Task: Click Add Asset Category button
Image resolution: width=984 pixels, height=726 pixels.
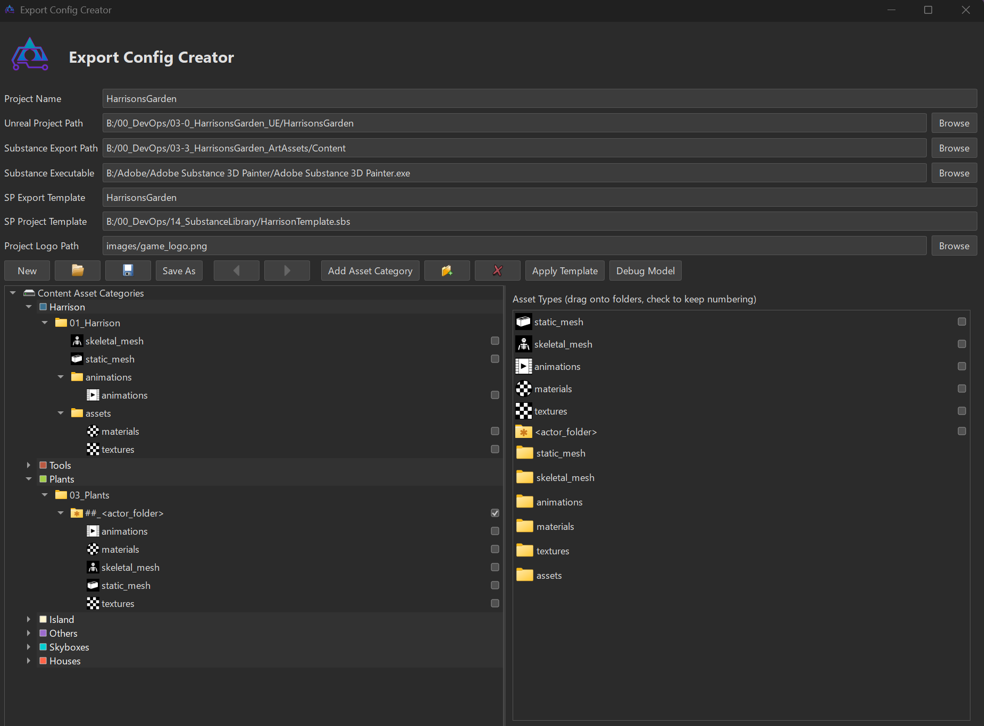Action: pos(370,270)
